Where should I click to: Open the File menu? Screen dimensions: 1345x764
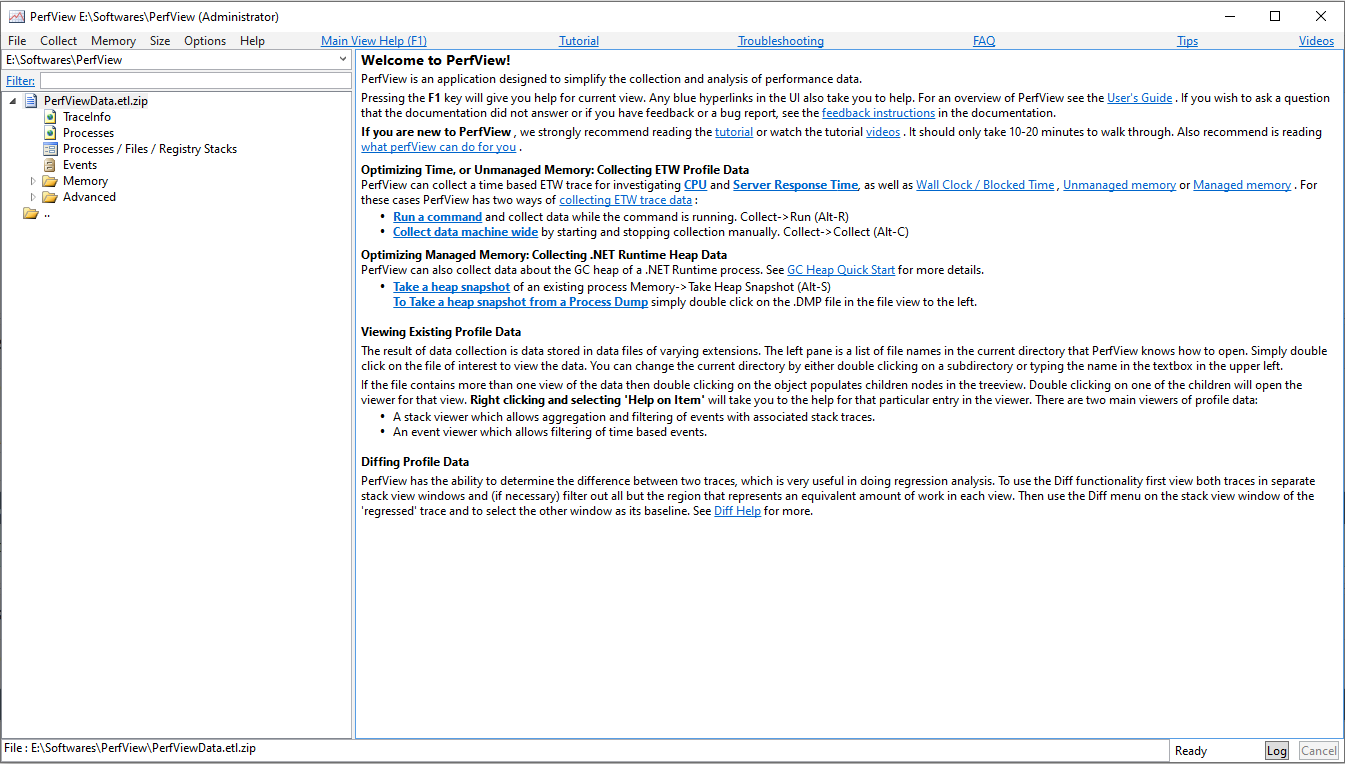coord(17,41)
